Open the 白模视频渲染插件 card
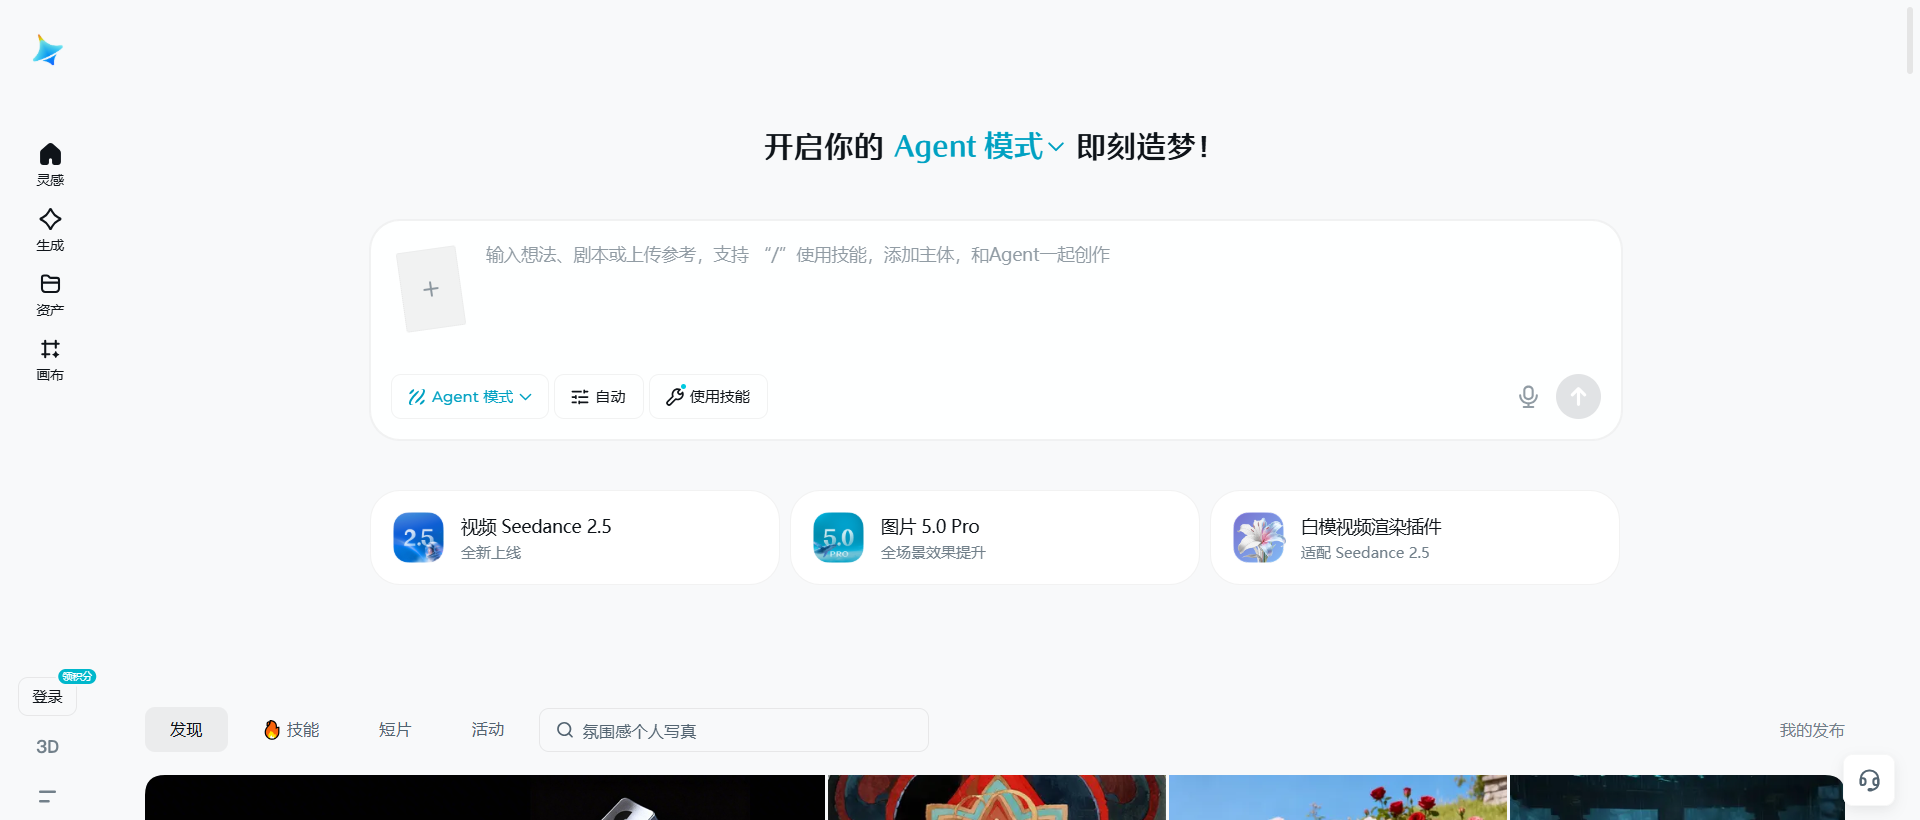 [1415, 538]
